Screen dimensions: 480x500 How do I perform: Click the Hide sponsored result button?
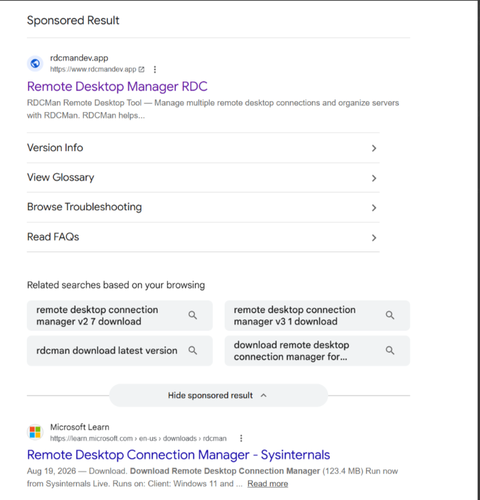pos(219,395)
